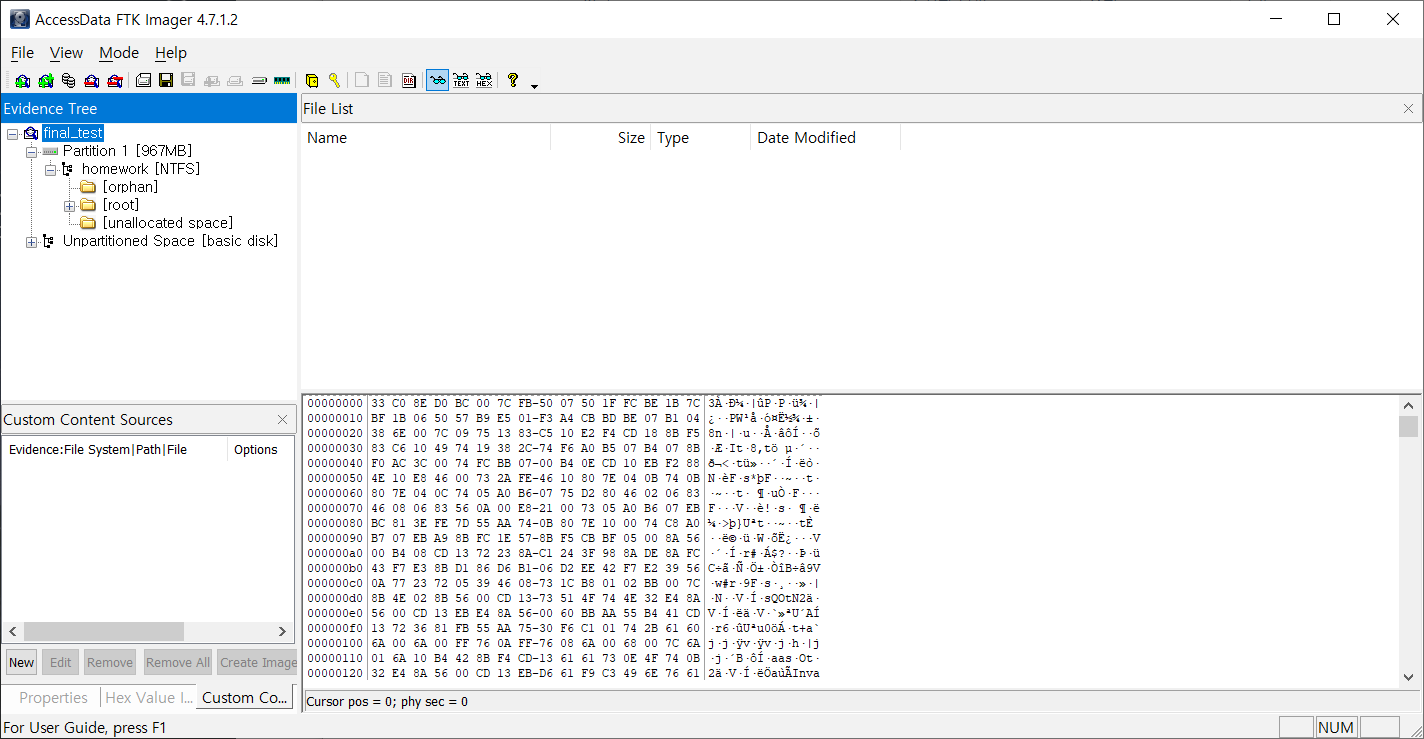
Task: Open the toolbar options dropdown arrow
Action: 534,85
